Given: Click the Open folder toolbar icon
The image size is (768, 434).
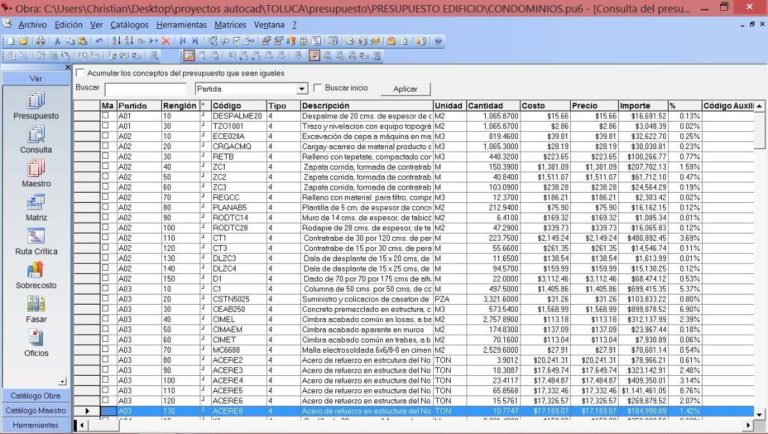Looking at the screenshot, I should click(x=23, y=41).
